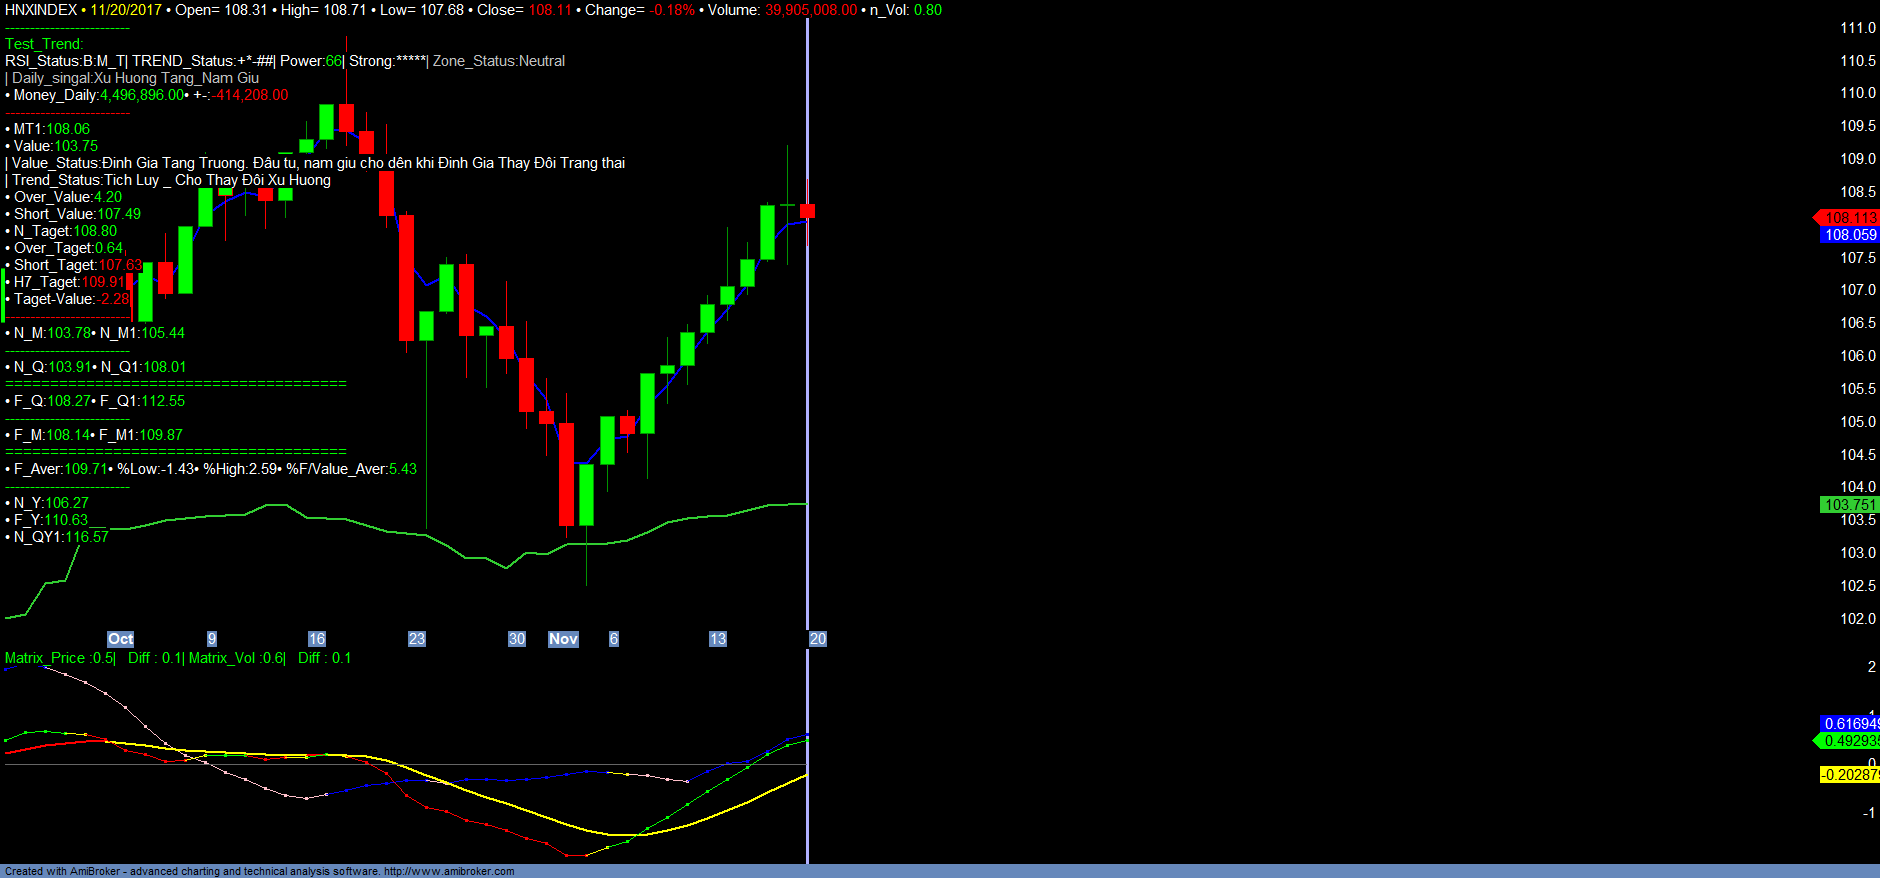Image resolution: width=1880 pixels, height=878 pixels.
Task: Click the yellow -0.20287 indicator tag
Action: pyautogui.click(x=1849, y=775)
